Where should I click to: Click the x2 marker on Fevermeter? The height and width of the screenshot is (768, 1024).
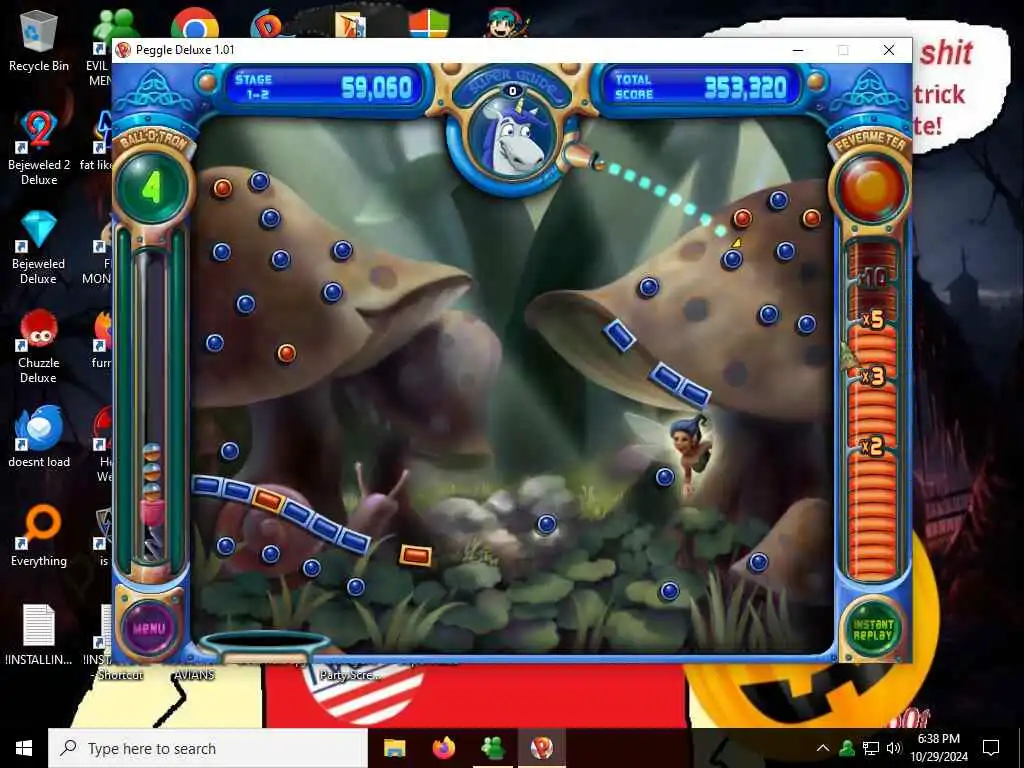click(x=873, y=447)
